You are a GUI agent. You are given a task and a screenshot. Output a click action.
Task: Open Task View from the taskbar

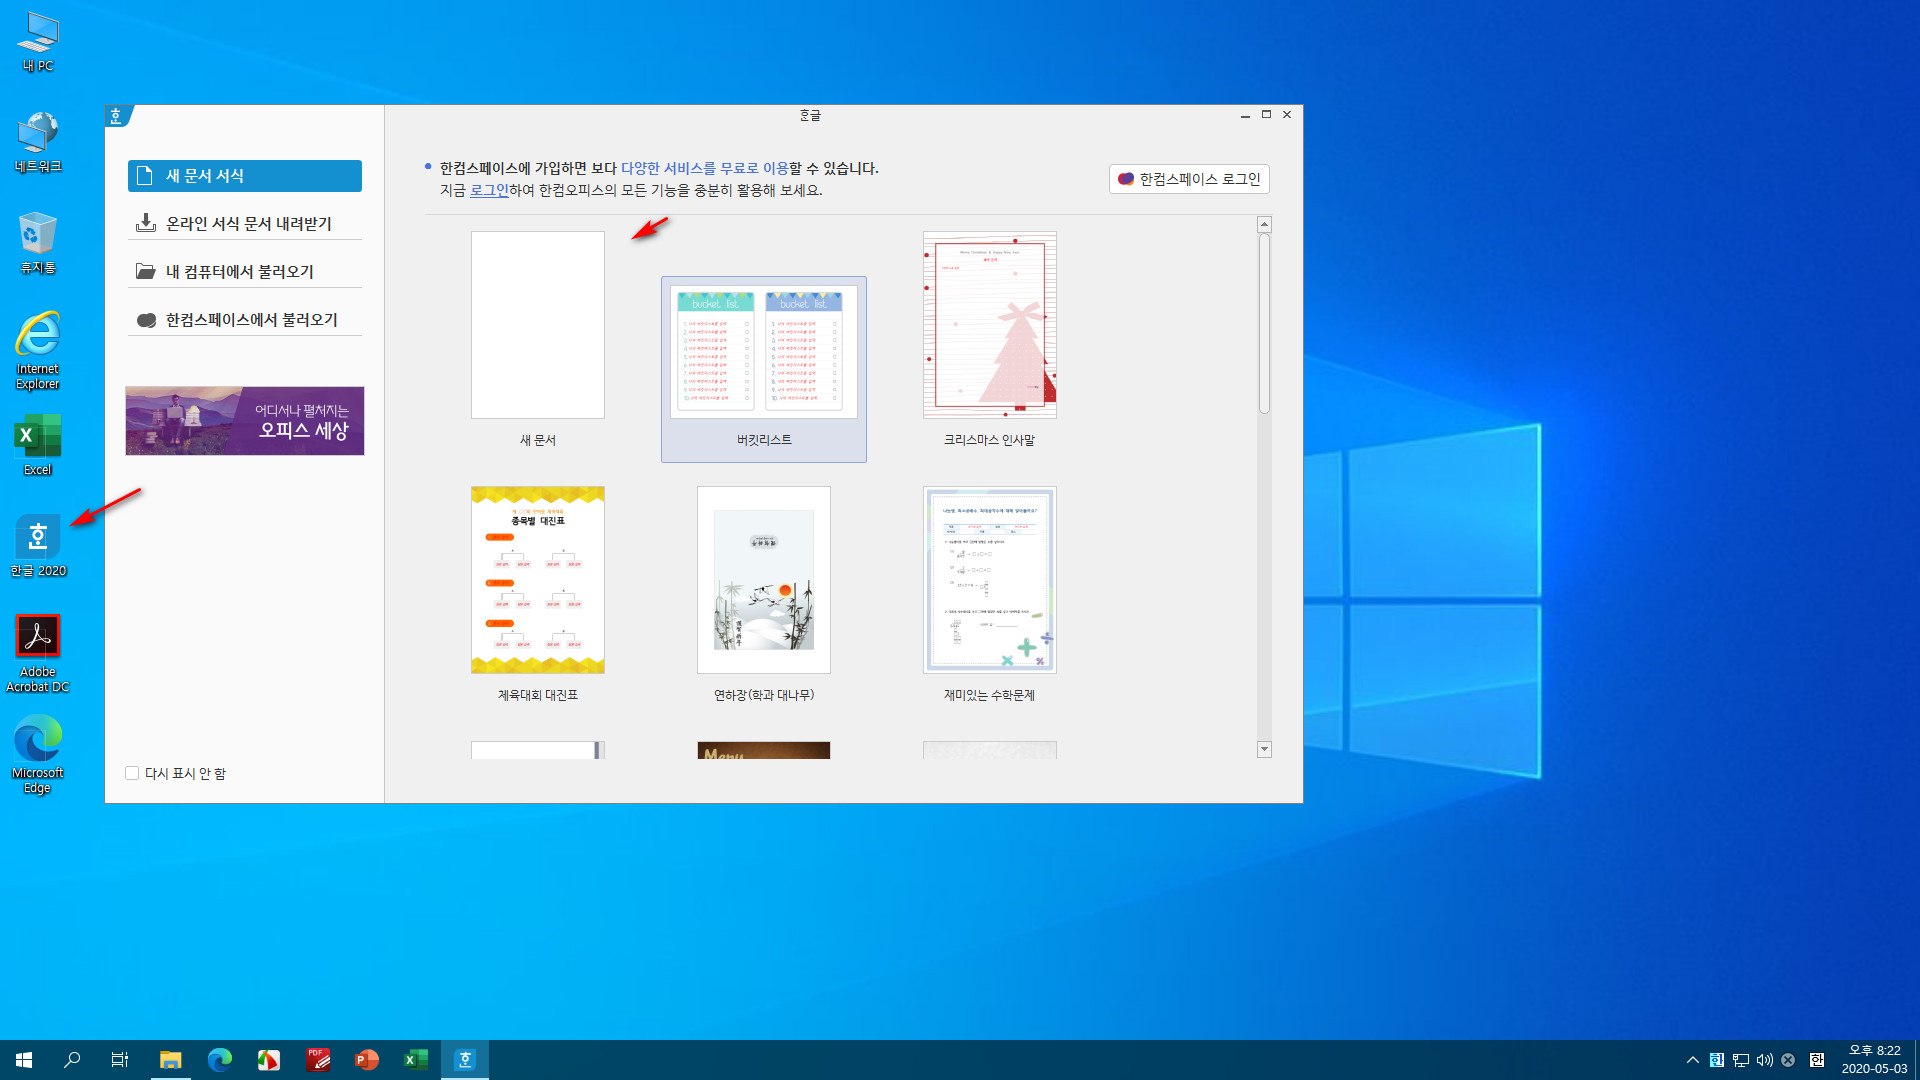[x=120, y=1060]
